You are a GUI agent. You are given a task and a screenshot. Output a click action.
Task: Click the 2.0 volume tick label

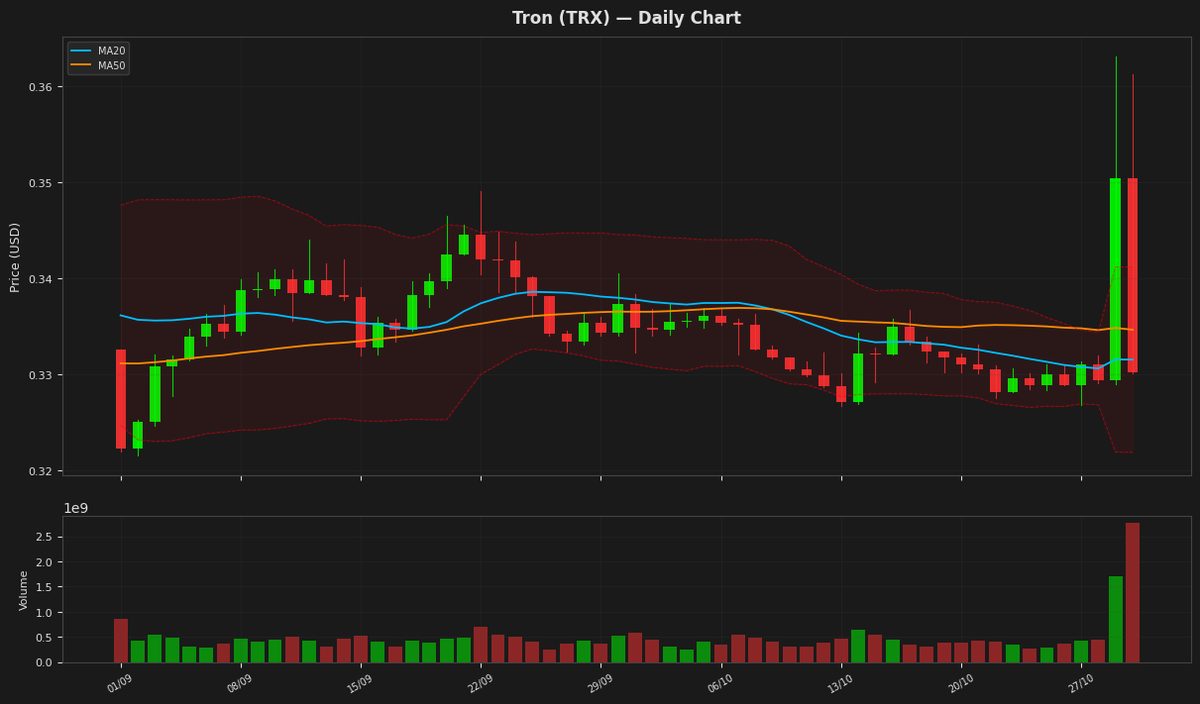(46, 562)
